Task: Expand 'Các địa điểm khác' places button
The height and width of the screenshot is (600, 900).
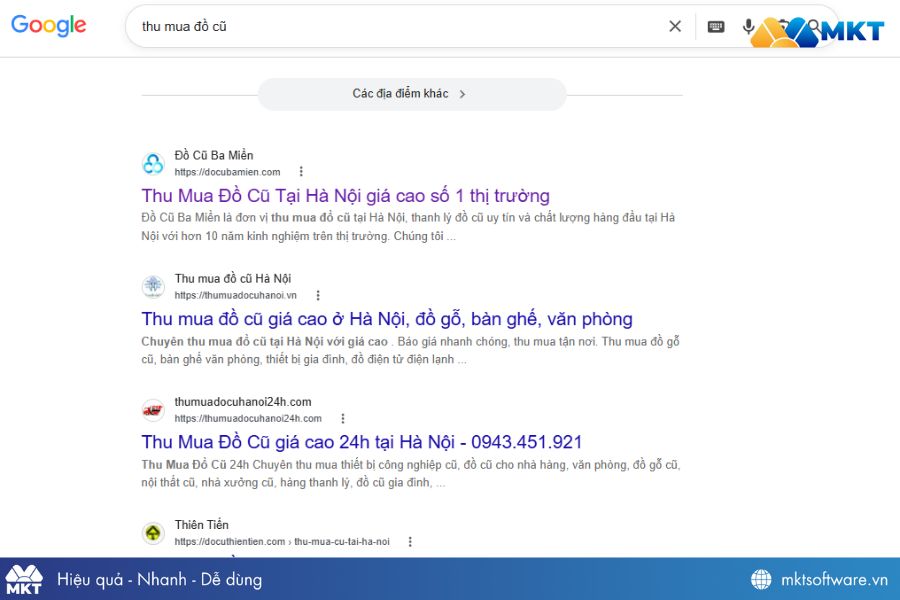Action: [412, 94]
